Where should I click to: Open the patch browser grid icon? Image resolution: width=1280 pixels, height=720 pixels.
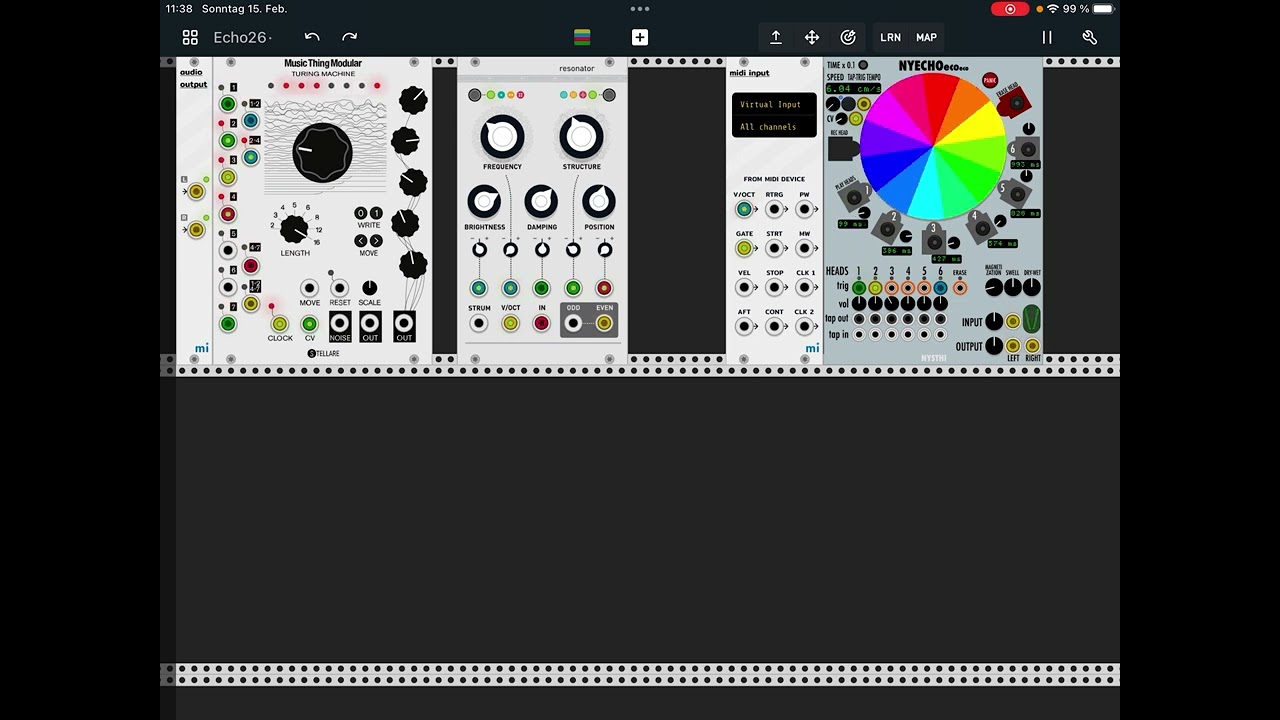point(190,38)
